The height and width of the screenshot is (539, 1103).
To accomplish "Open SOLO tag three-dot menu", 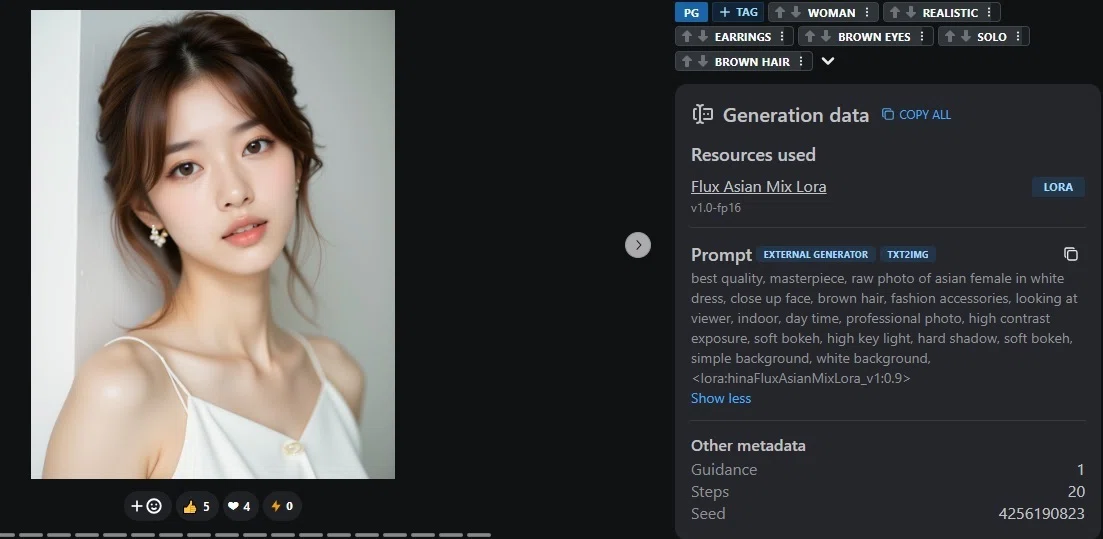I will tap(1017, 37).
